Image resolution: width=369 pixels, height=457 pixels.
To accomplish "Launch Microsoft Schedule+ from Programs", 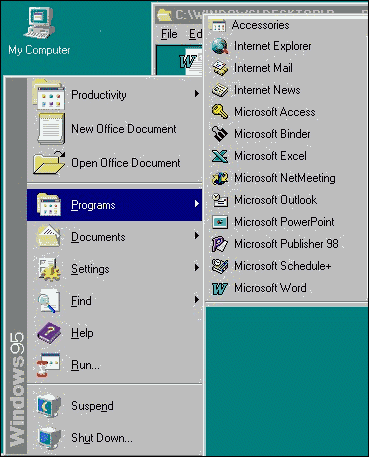I will 287,266.
